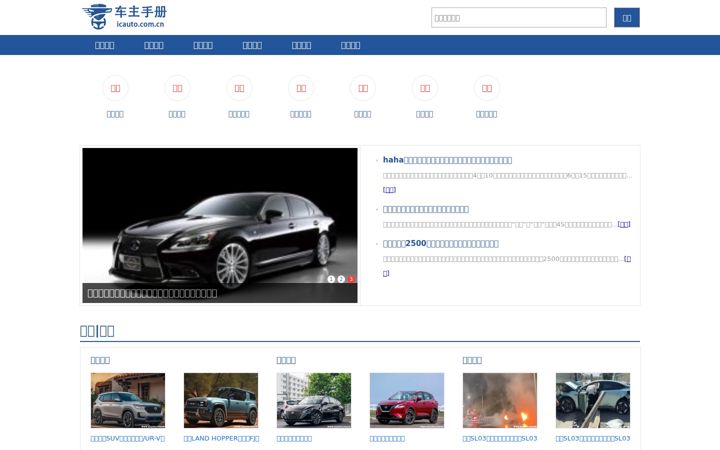
Task: Open the black sedan thumbnail by building
Action: pos(314,400)
